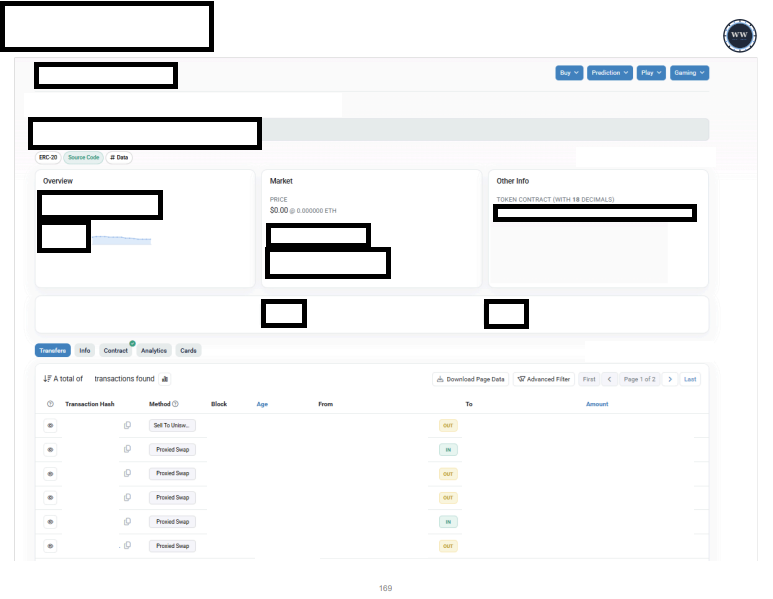Click the sort icon before 'A total of'
773x599 pixels.
47,379
